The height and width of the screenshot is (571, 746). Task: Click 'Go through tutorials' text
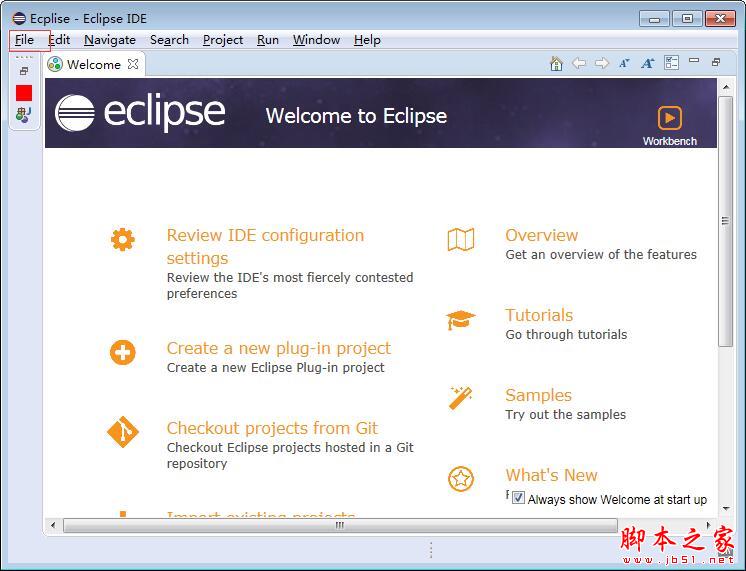(x=566, y=335)
